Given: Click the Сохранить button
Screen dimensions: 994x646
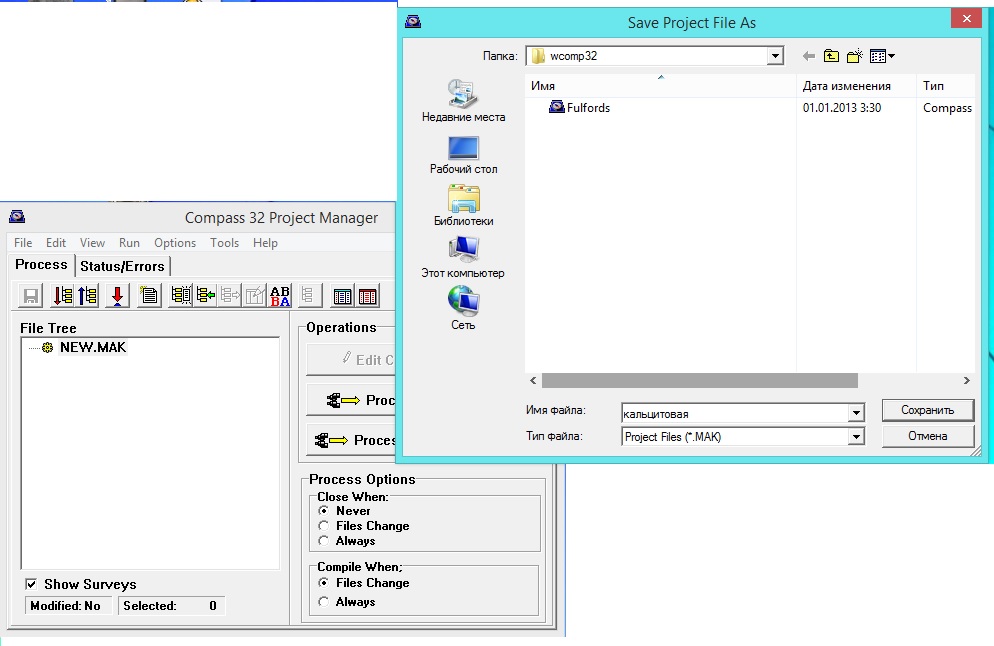Looking at the screenshot, I should tap(927, 410).
